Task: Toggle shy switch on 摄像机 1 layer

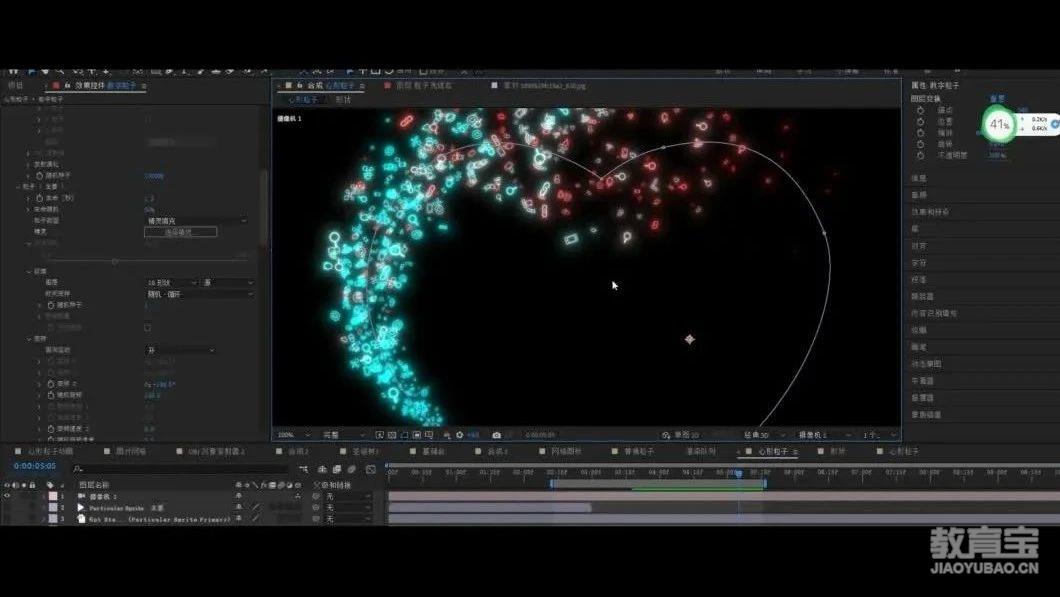Action: [x=239, y=496]
